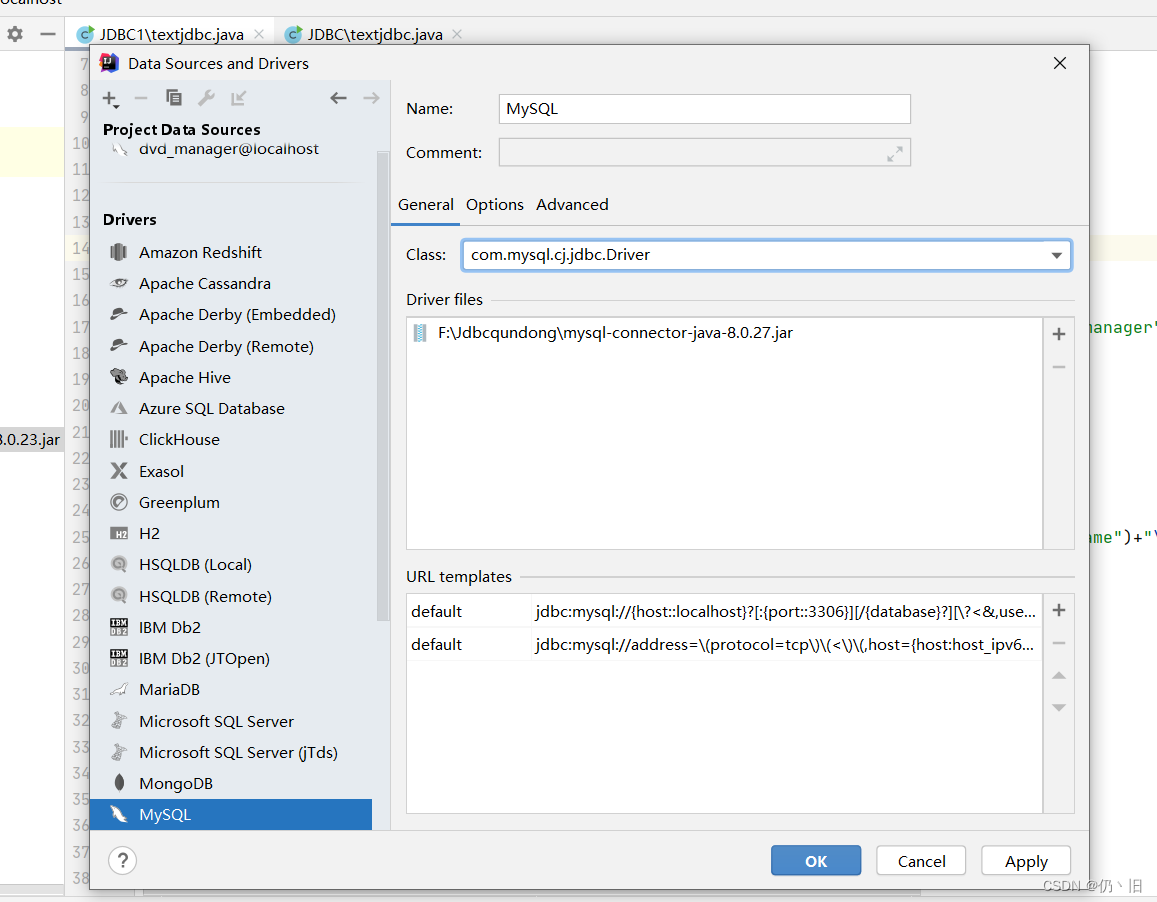The height and width of the screenshot is (902, 1157).
Task: Close the Data Sources and Drivers dialog
Action: (1060, 63)
